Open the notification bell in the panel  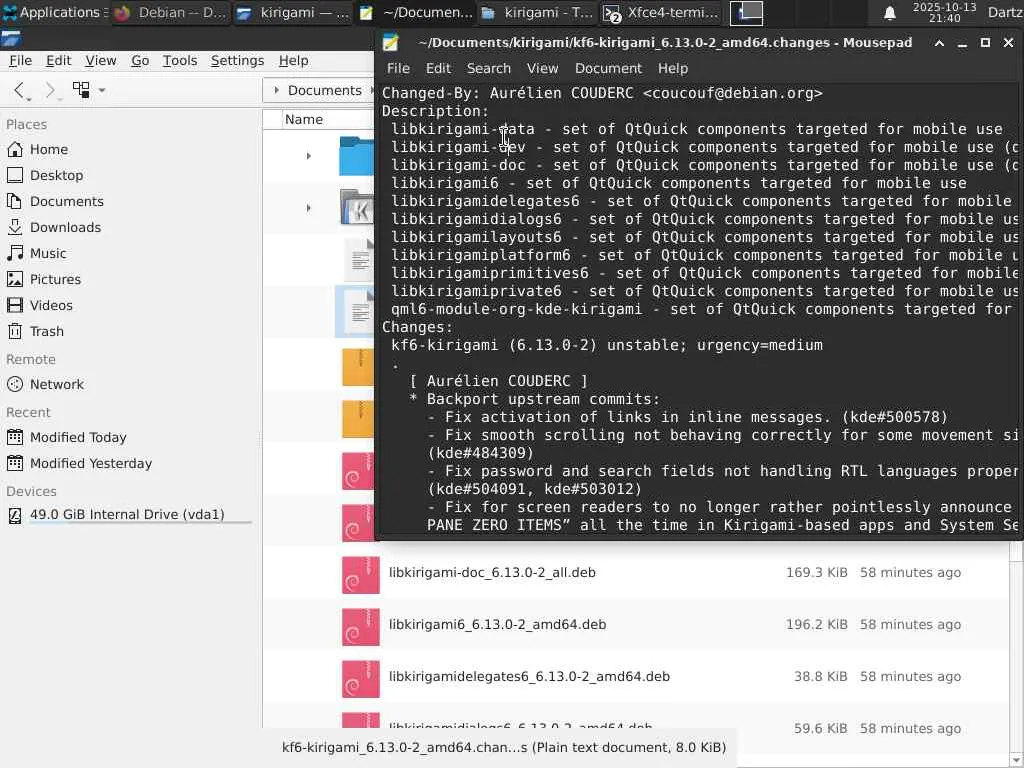(x=889, y=13)
